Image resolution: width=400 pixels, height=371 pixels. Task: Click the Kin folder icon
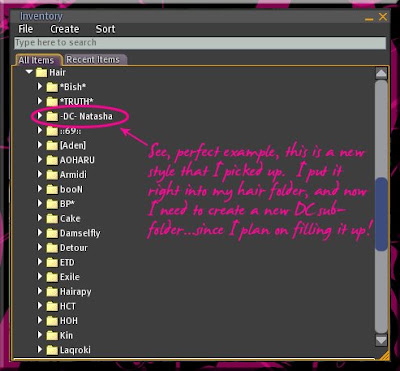click(52, 336)
